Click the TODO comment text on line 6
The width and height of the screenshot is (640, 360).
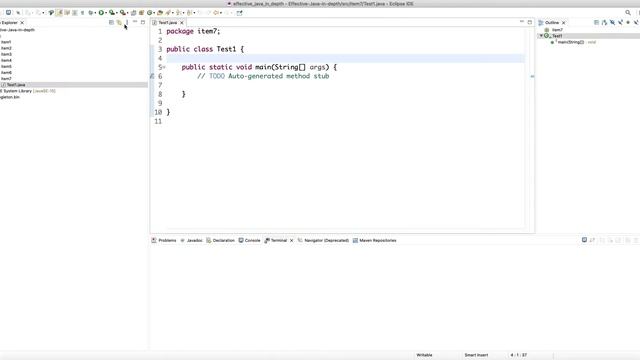tap(263, 76)
